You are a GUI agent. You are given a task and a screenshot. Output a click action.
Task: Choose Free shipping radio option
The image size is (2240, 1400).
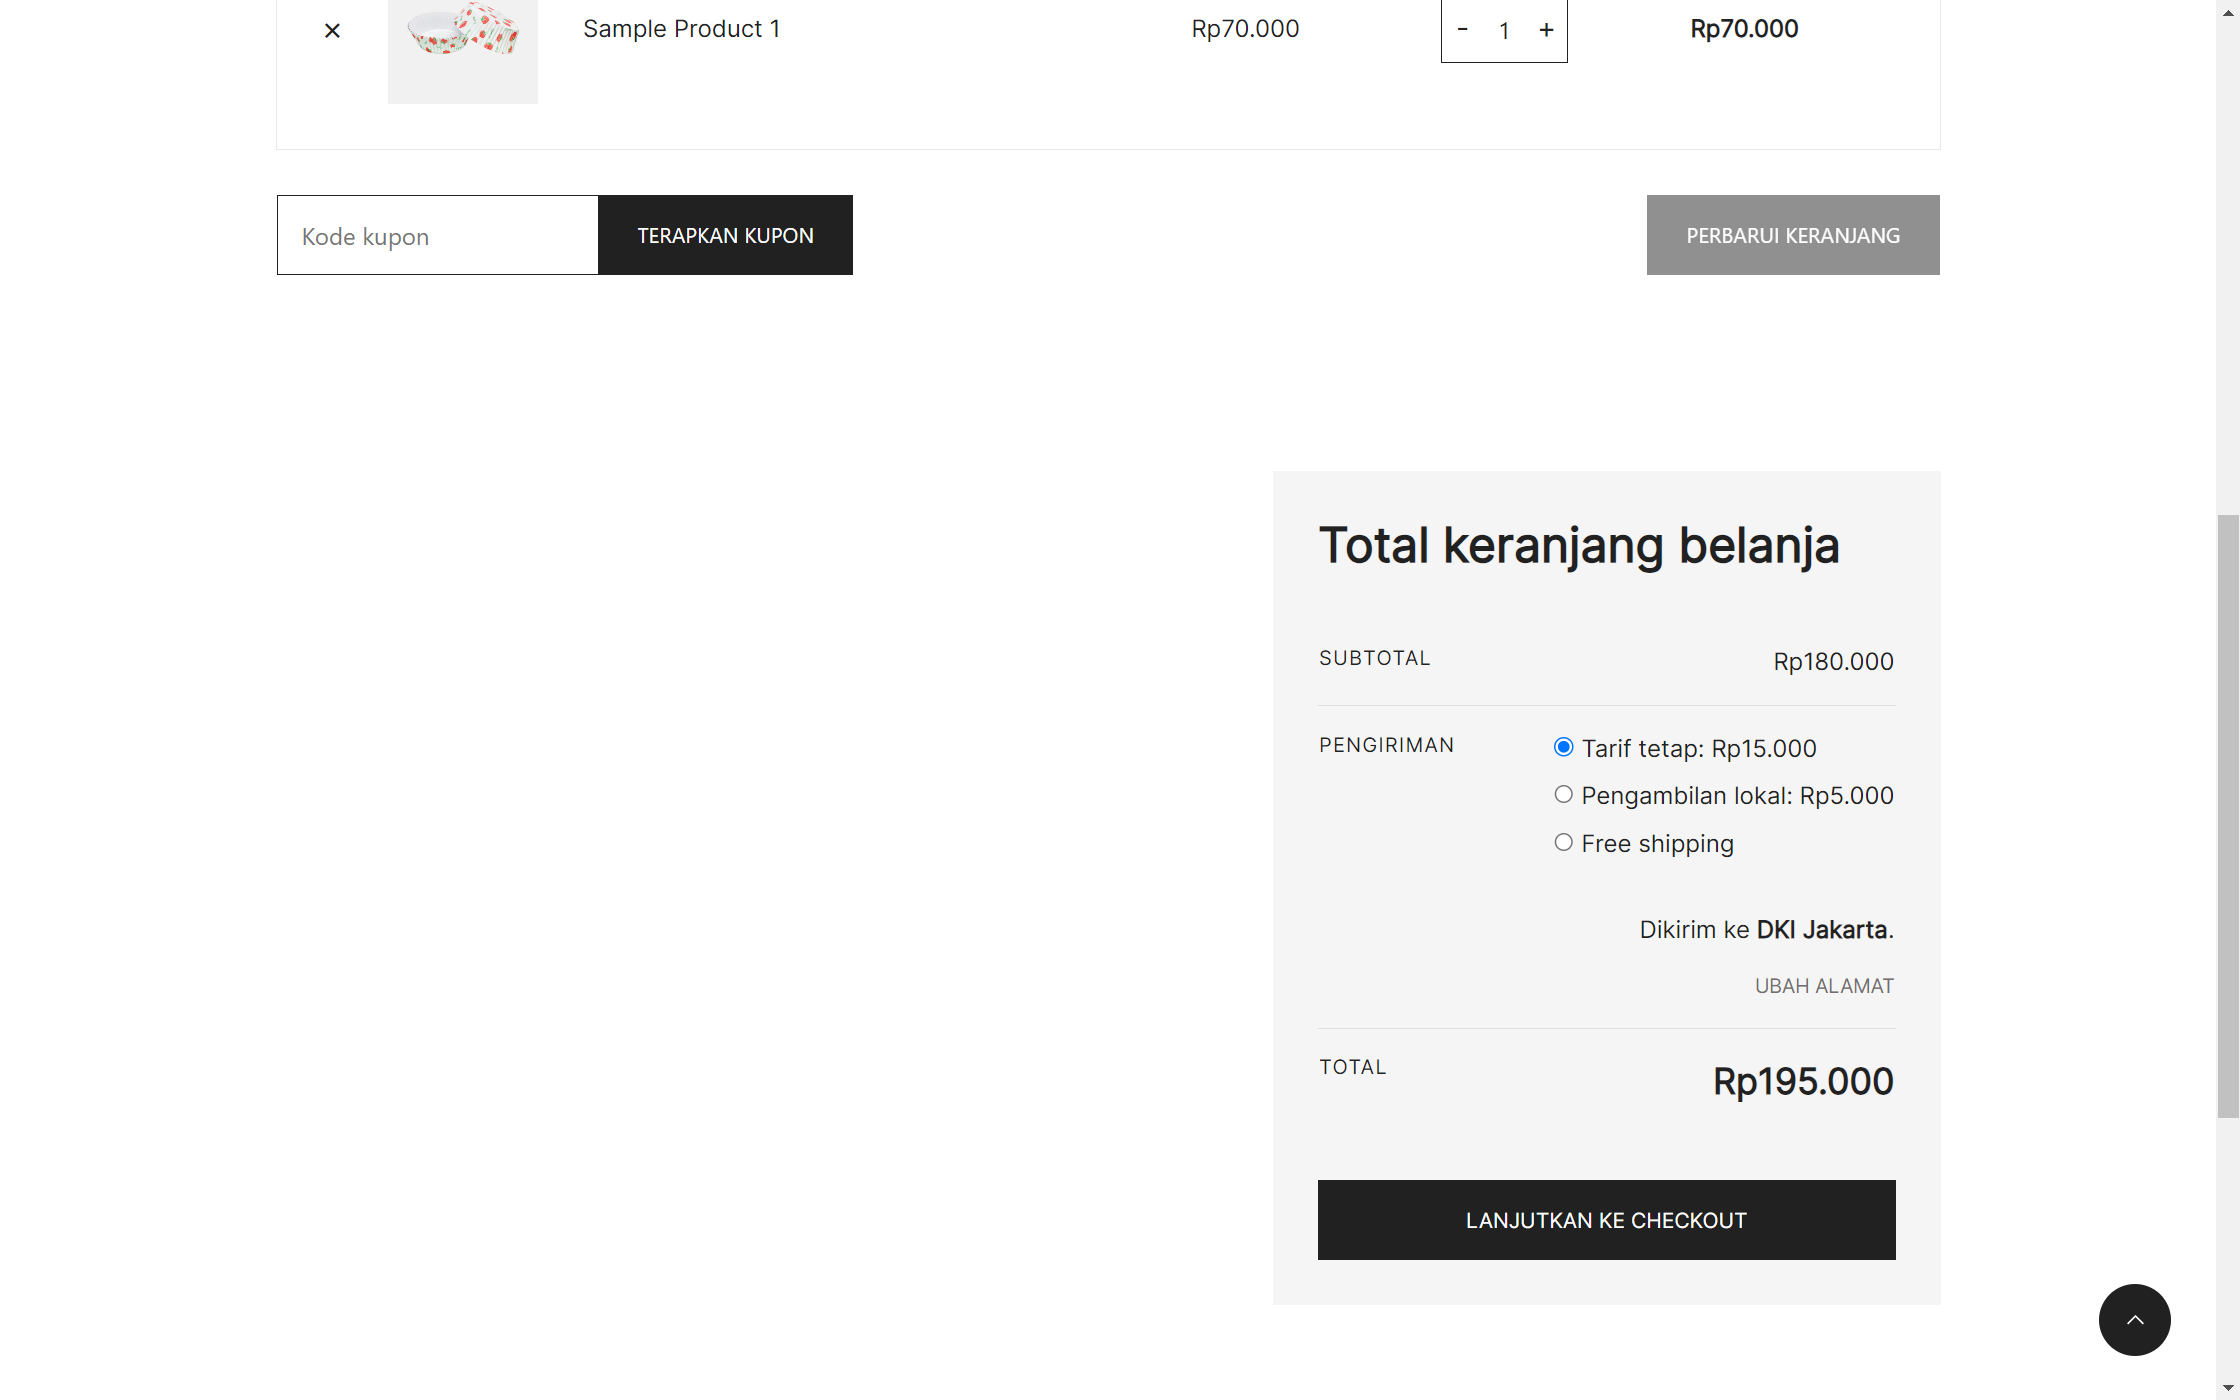click(1563, 843)
